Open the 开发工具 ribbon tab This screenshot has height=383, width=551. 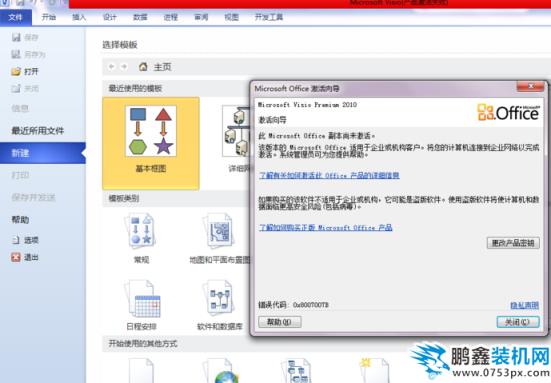tap(269, 17)
